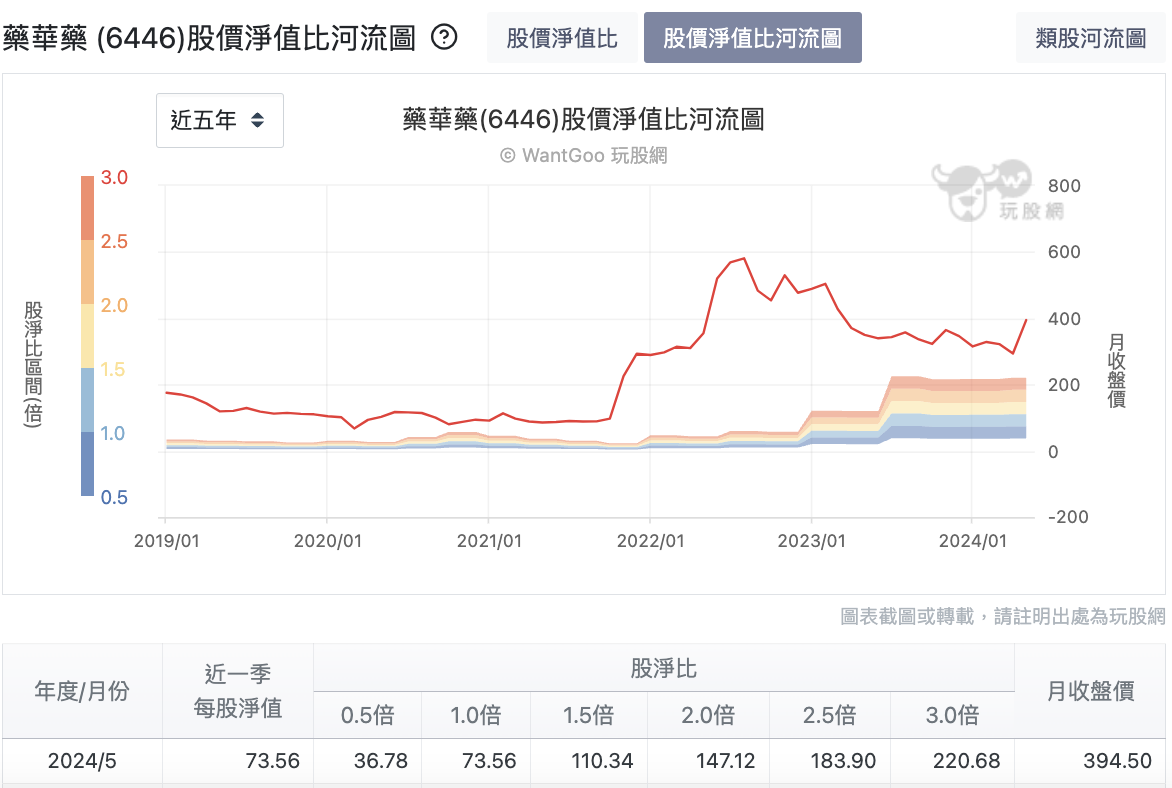Click the 800 right axis label
Image resolution: width=1172 pixels, height=788 pixels.
click(x=1064, y=185)
